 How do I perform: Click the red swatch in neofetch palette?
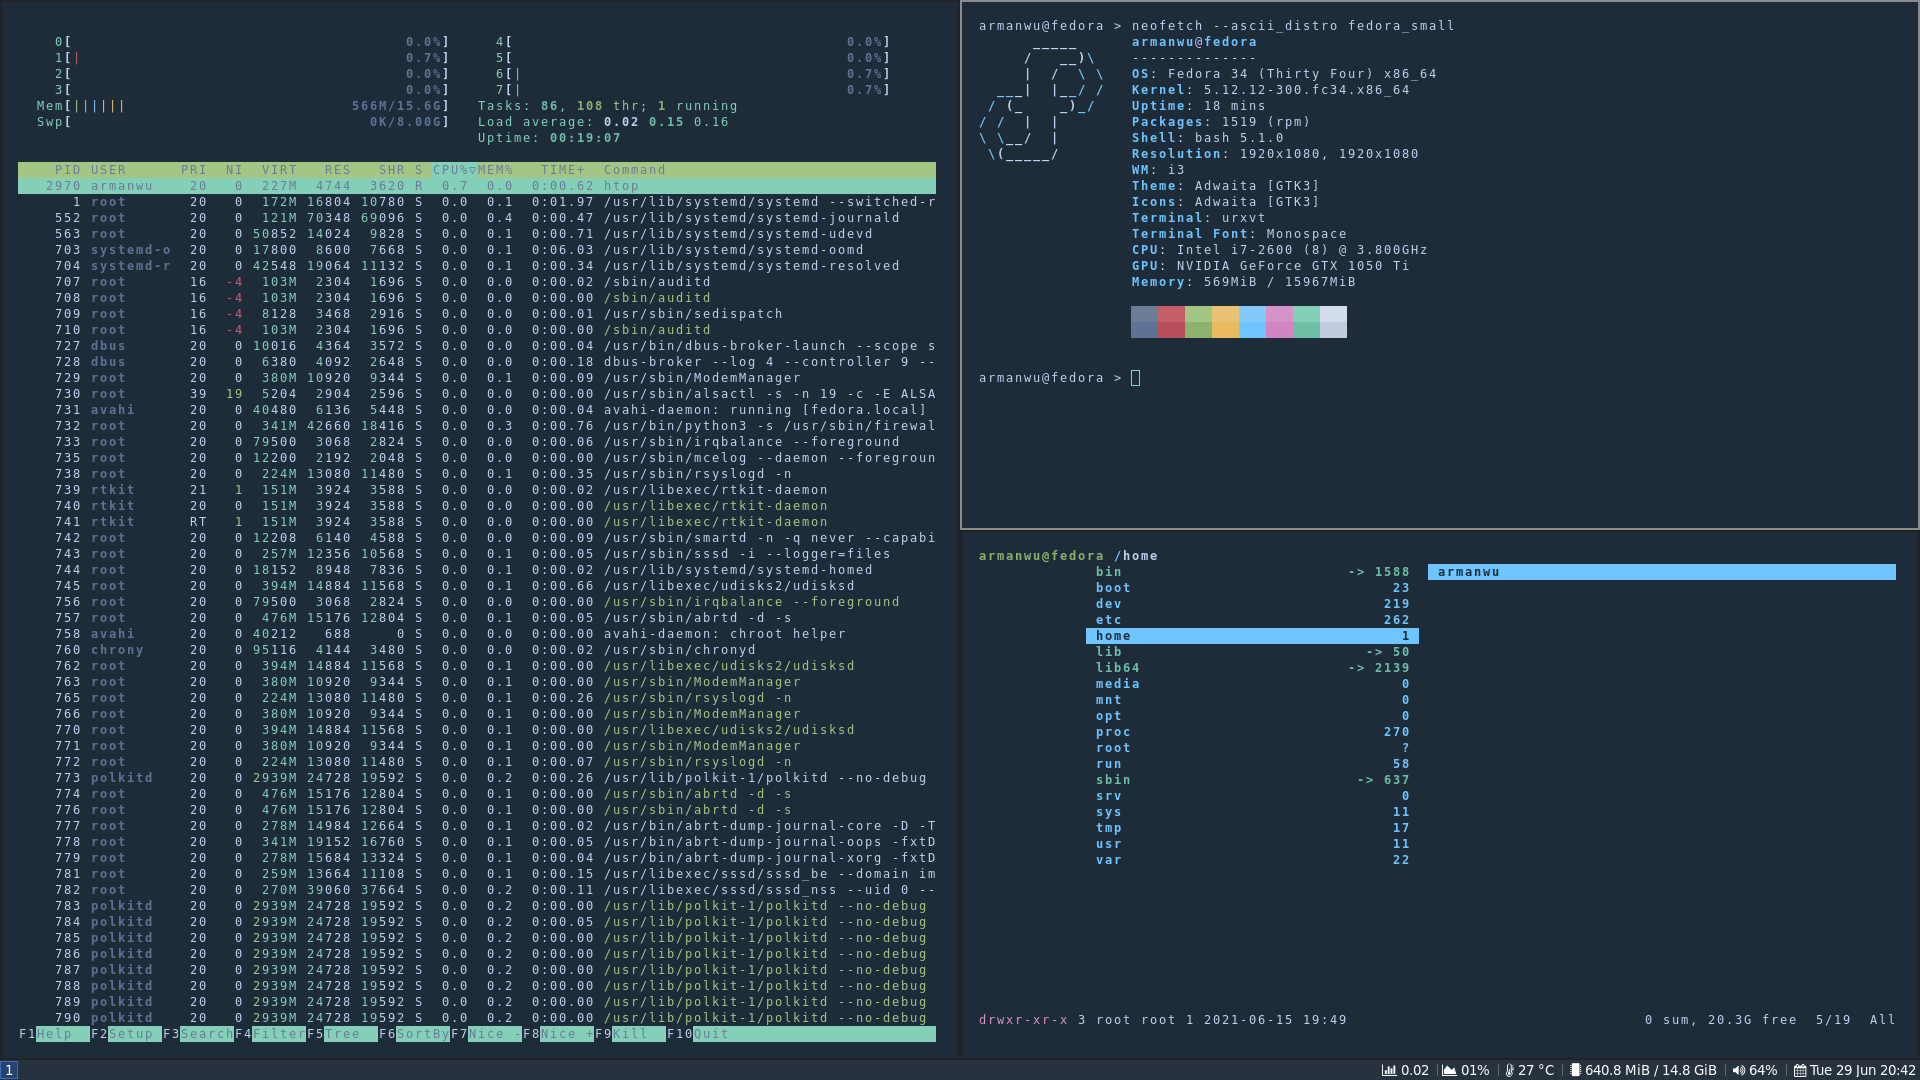coord(1171,322)
